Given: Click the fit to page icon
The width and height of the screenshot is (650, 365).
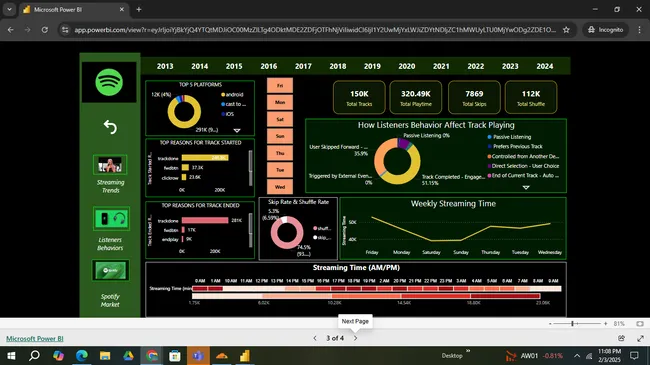Looking at the screenshot, I should tap(640, 324).
